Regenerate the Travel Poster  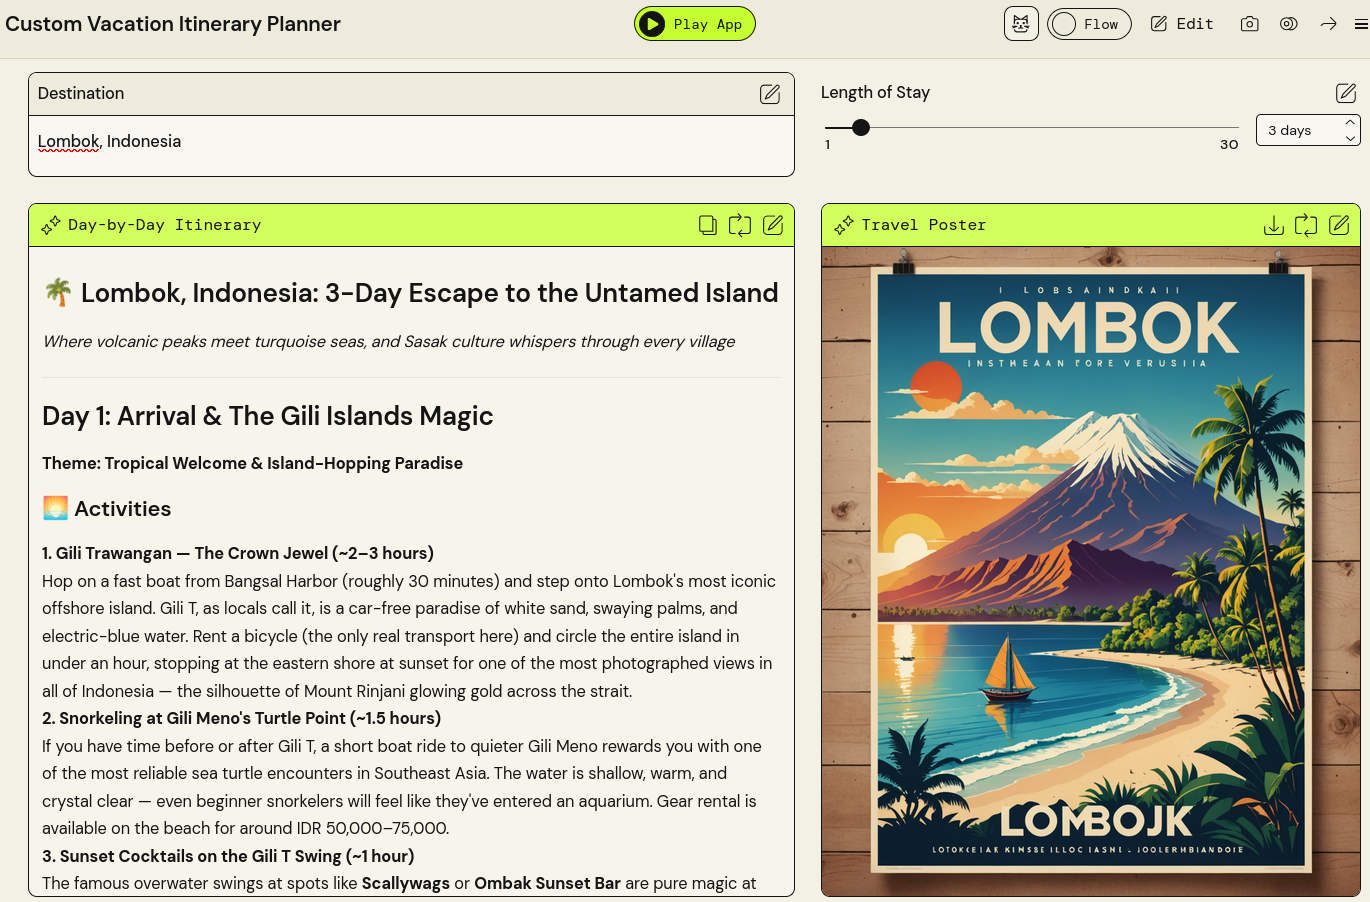(x=1306, y=225)
